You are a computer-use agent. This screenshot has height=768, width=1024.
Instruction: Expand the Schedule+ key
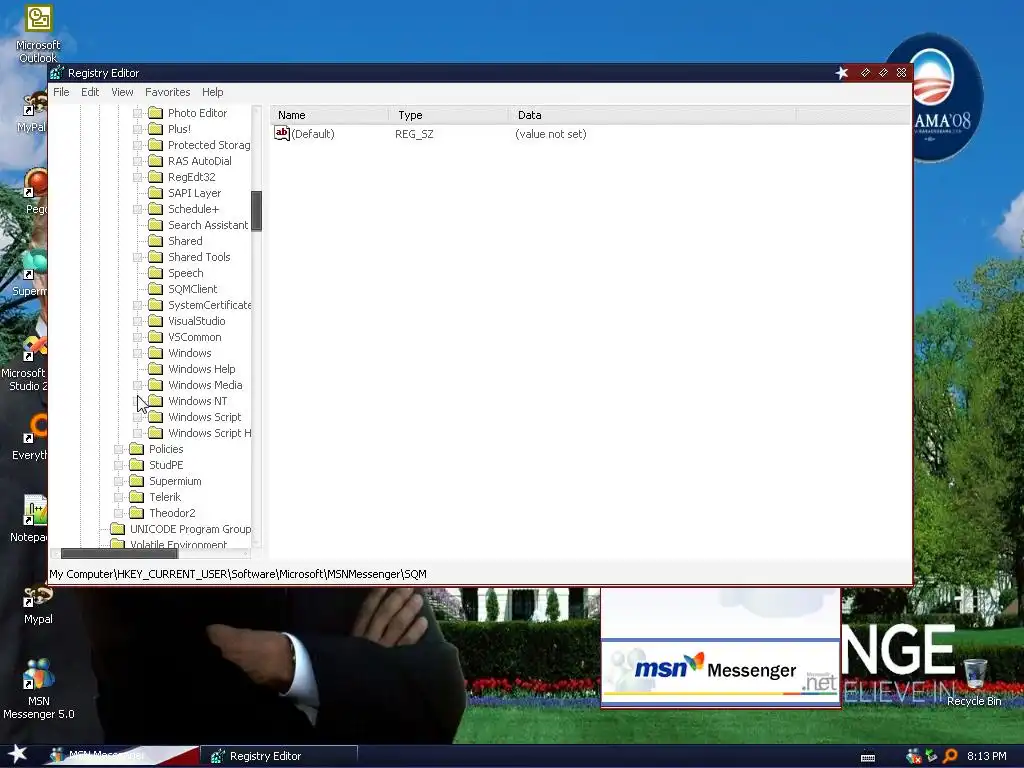137,209
